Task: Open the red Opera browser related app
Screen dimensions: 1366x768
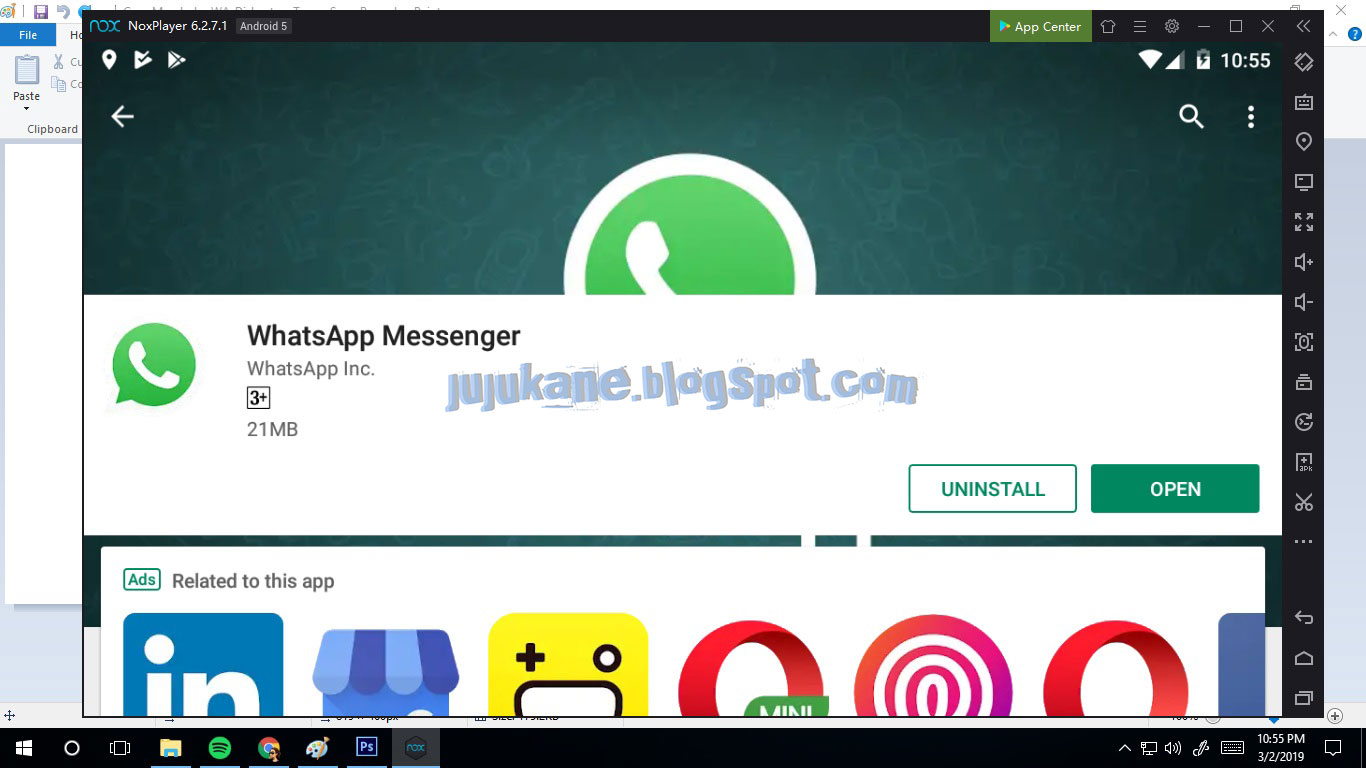Action: 1116,670
